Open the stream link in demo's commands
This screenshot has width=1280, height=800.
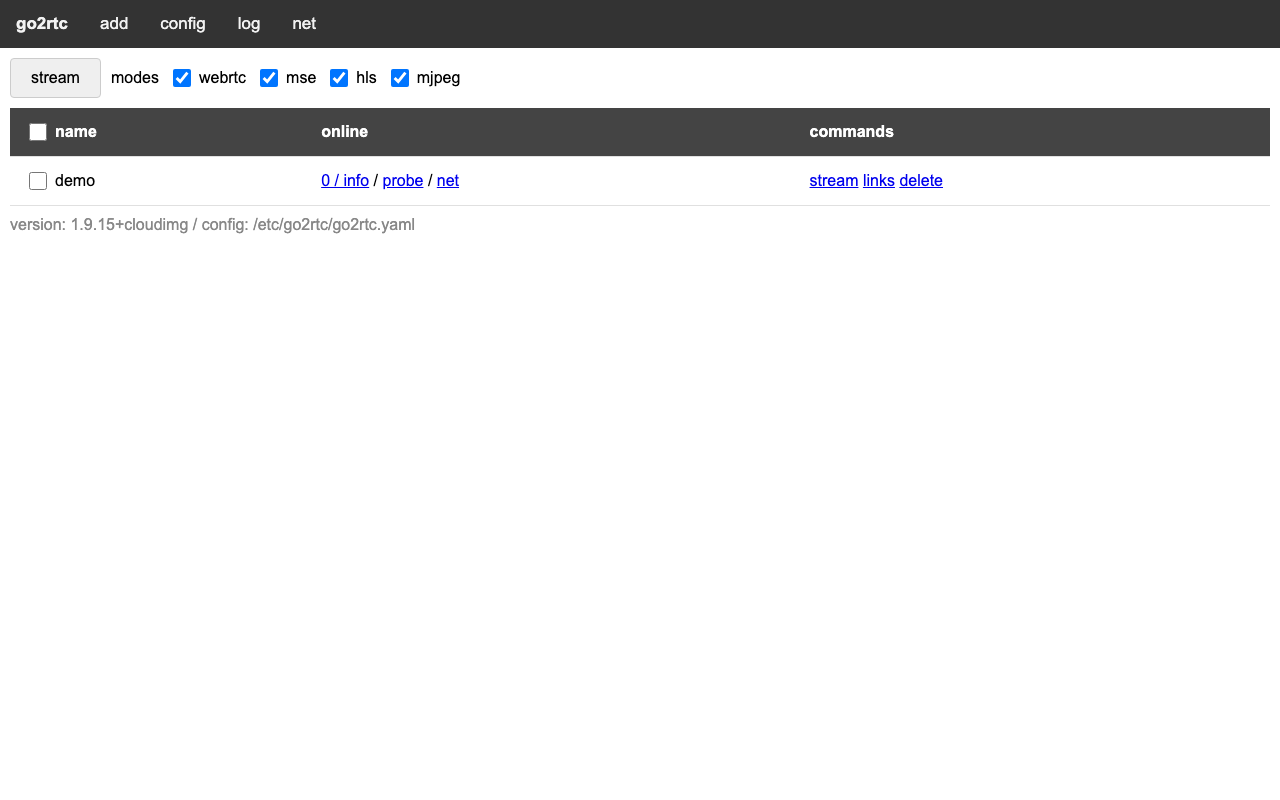(x=834, y=181)
